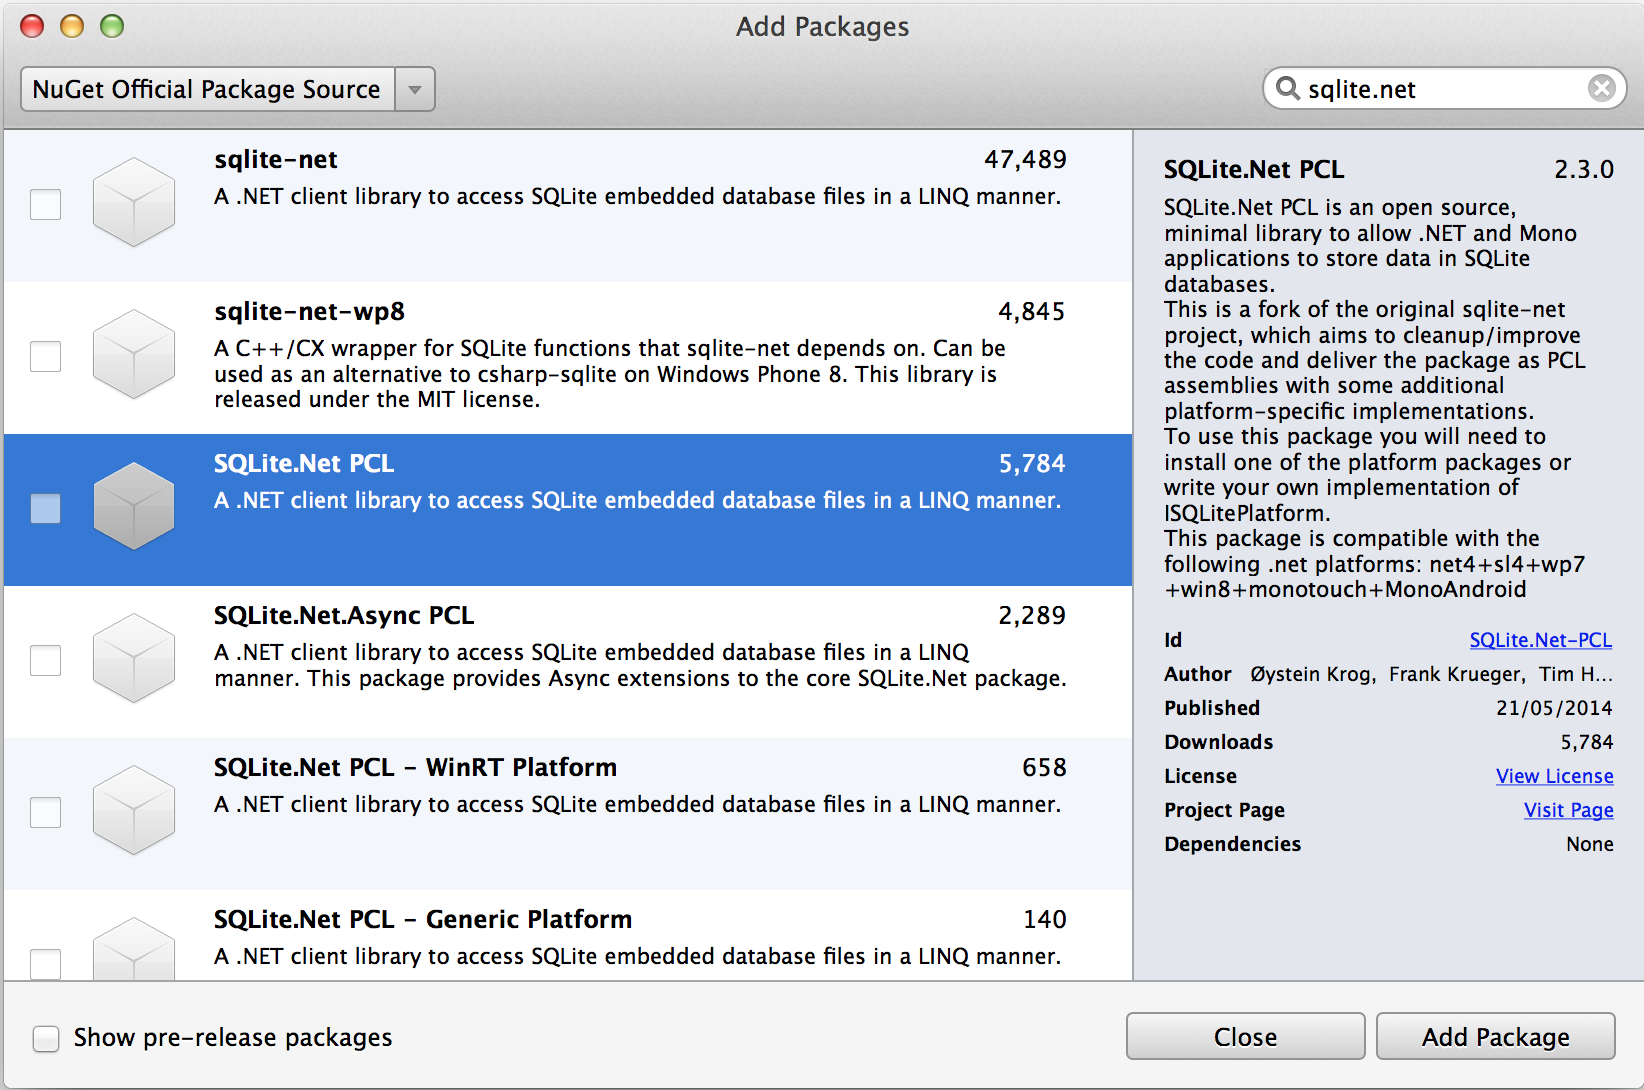Click the WinRT Platform package cube icon
This screenshot has height=1090, width=1644.
133,810
